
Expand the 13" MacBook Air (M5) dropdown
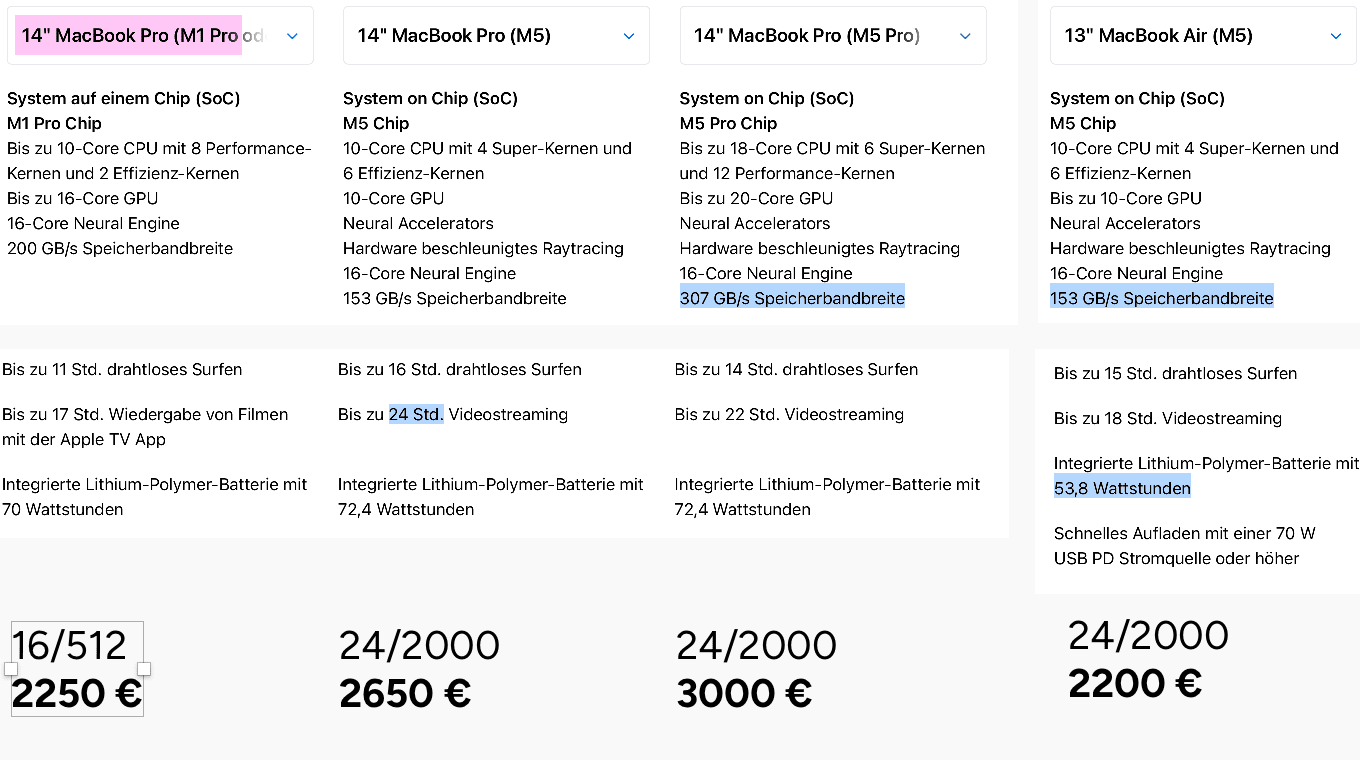click(1202, 36)
